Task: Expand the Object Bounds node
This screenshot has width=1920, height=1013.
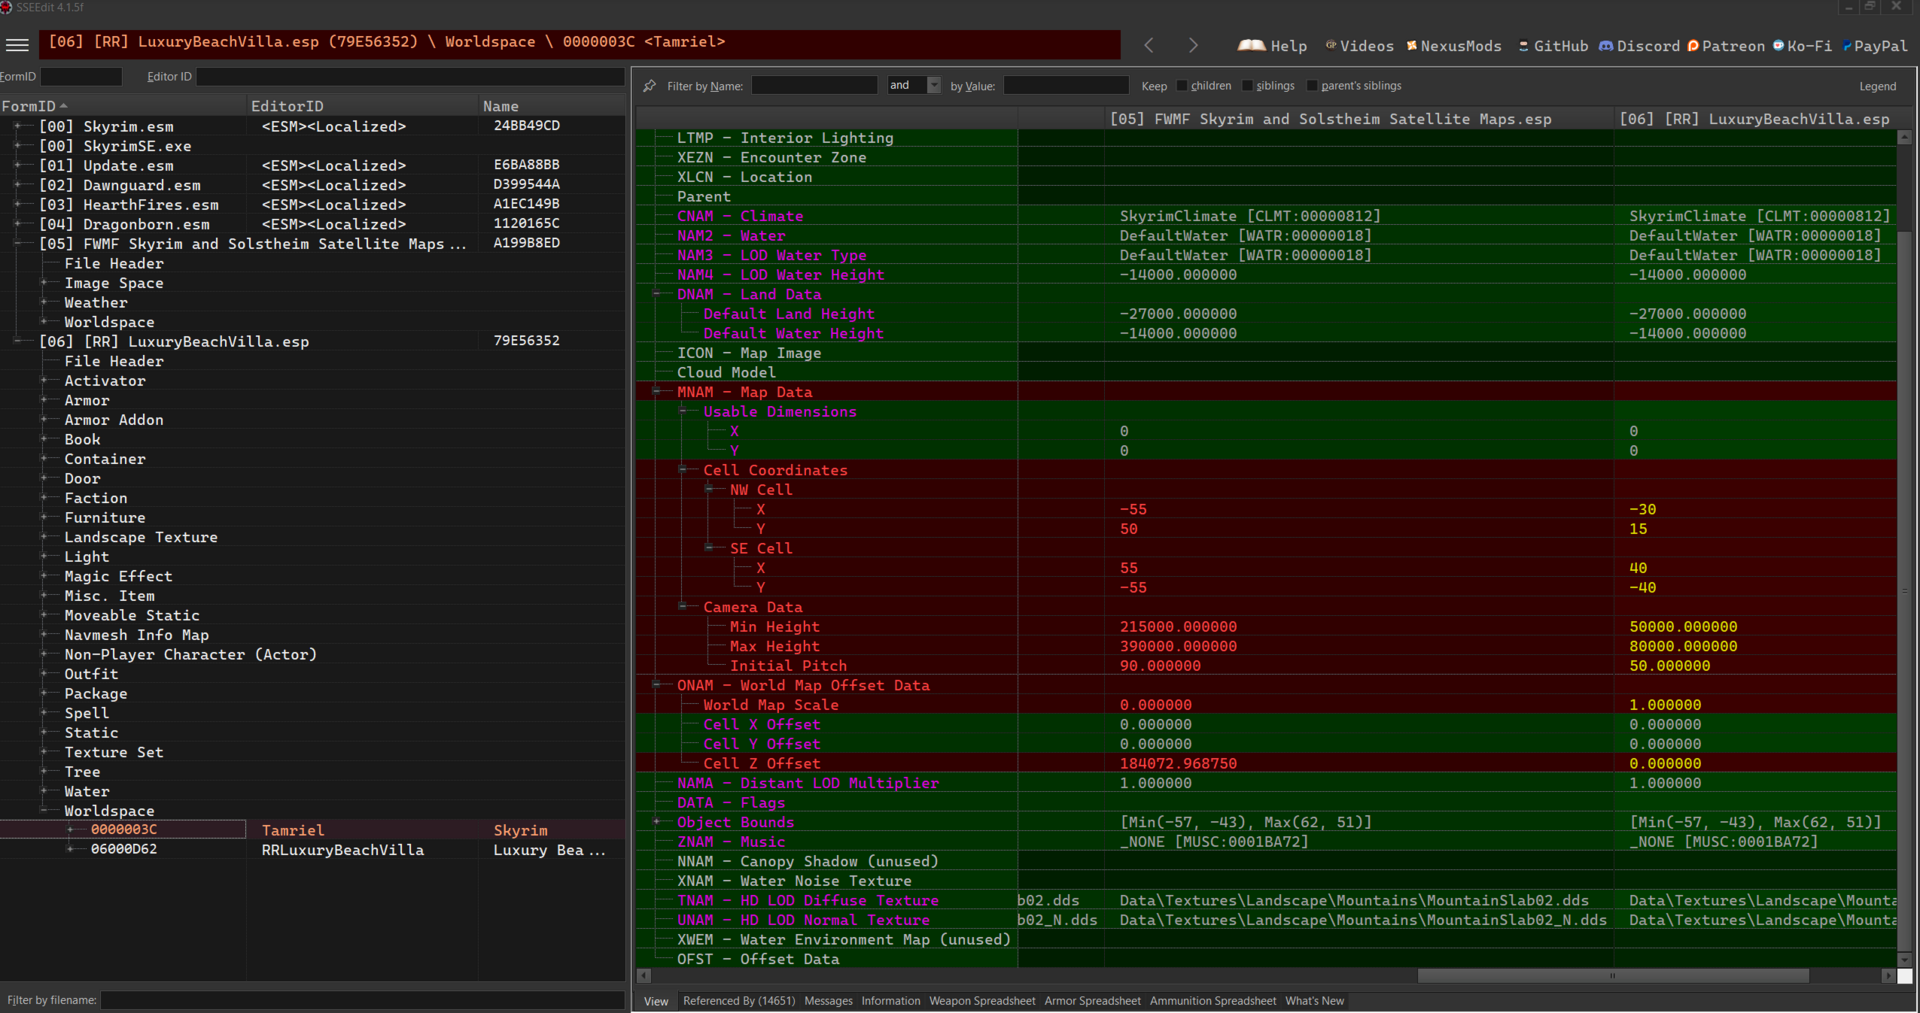Action: 657,822
